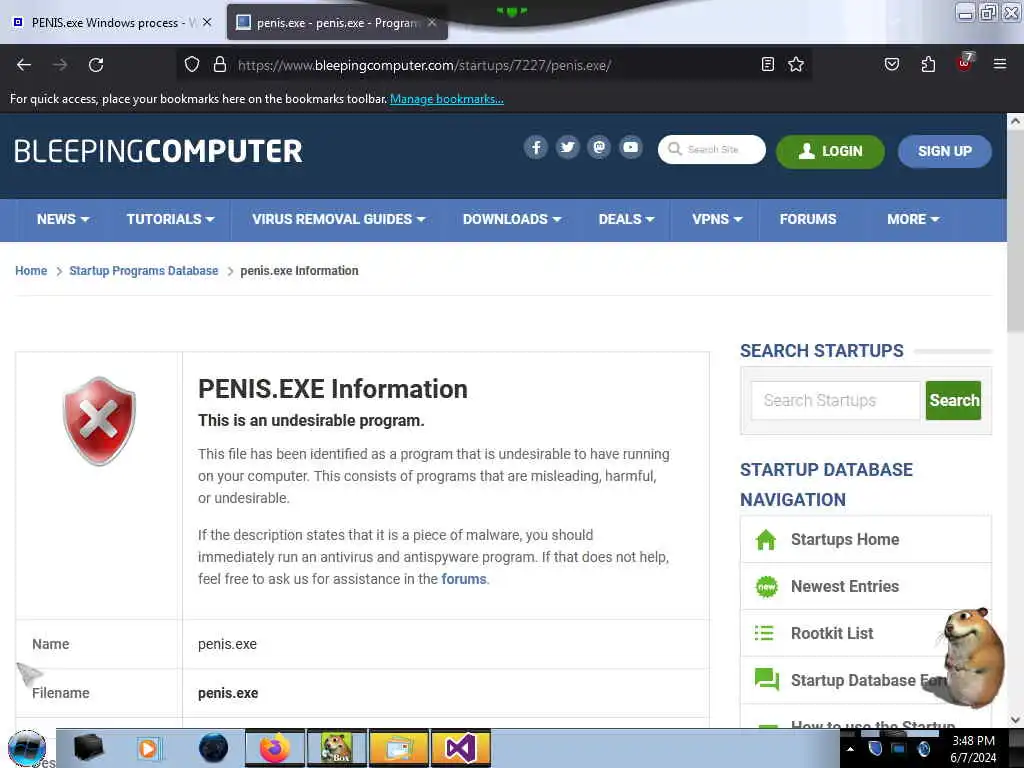Show hidden system tray icons arrow

pos(850,749)
